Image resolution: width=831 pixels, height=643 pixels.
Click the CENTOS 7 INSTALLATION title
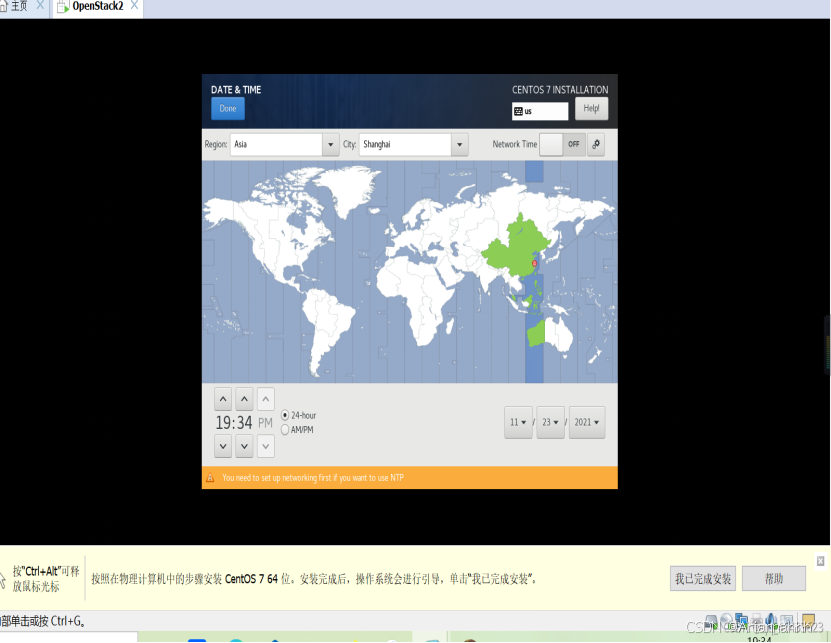click(560, 90)
